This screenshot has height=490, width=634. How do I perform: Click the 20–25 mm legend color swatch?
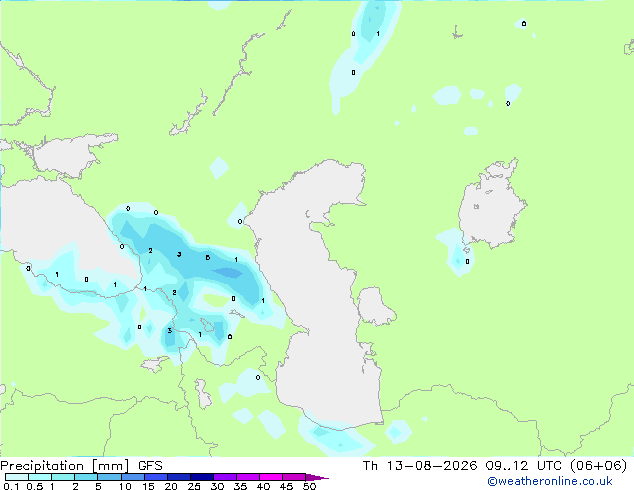click(179, 477)
